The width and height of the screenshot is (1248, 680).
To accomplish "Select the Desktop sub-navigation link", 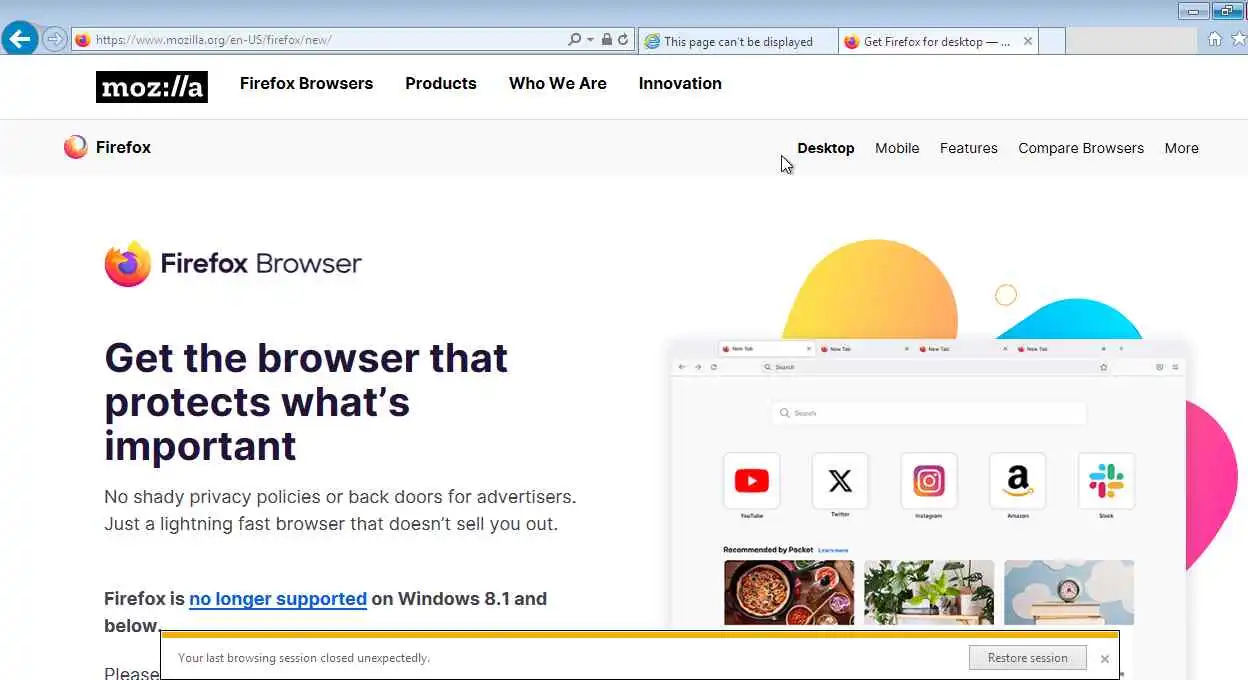I will click(x=826, y=148).
